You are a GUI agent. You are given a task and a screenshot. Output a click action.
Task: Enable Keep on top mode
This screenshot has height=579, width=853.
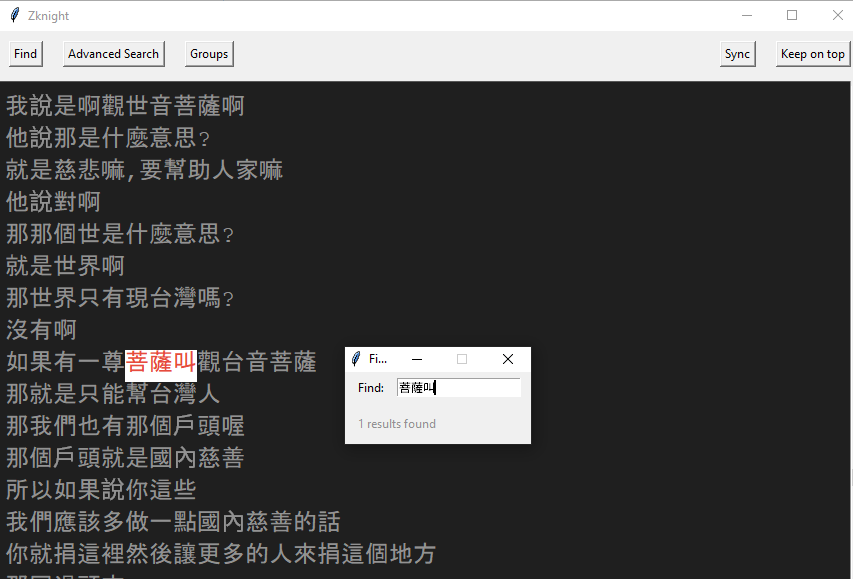(812, 53)
